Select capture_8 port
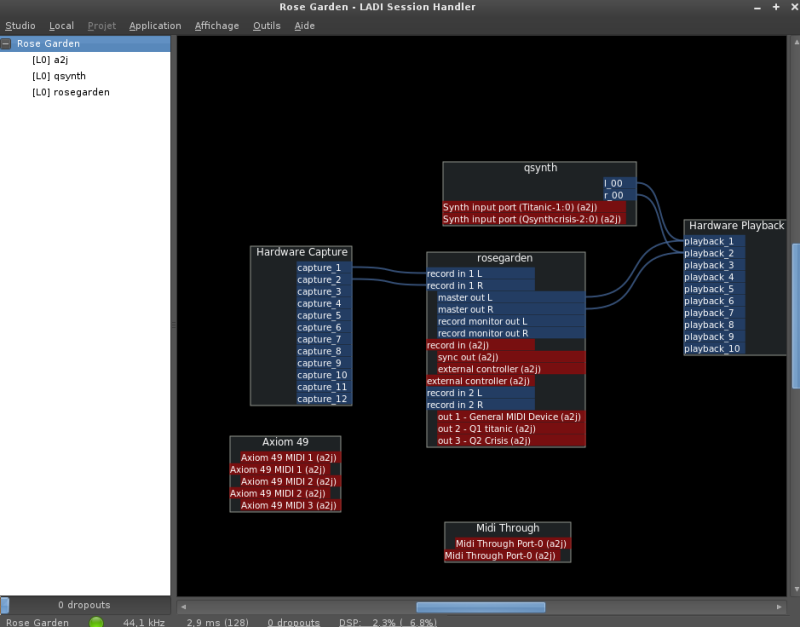 (324, 352)
